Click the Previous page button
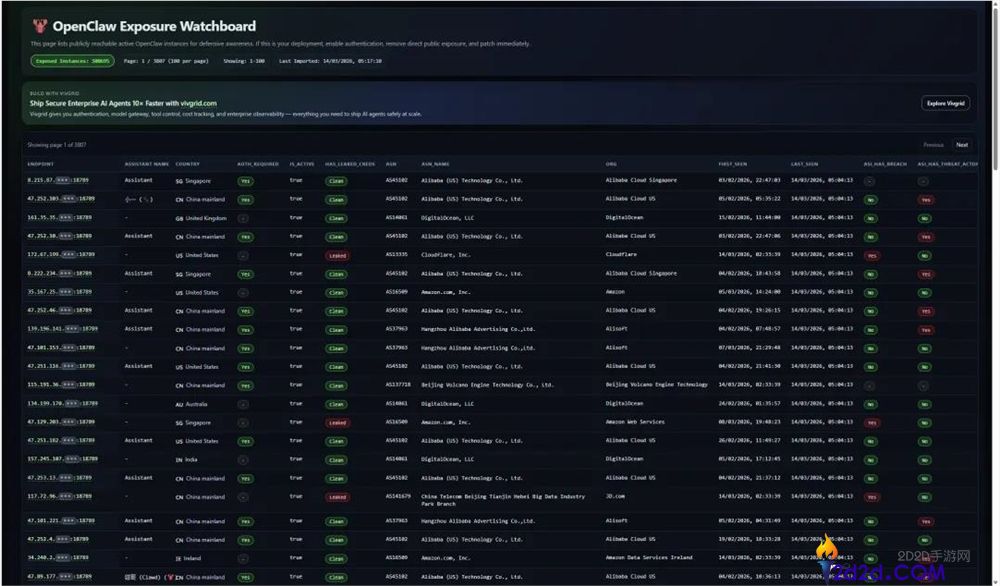Image resolution: width=1000 pixels, height=586 pixels. coord(932,145)
